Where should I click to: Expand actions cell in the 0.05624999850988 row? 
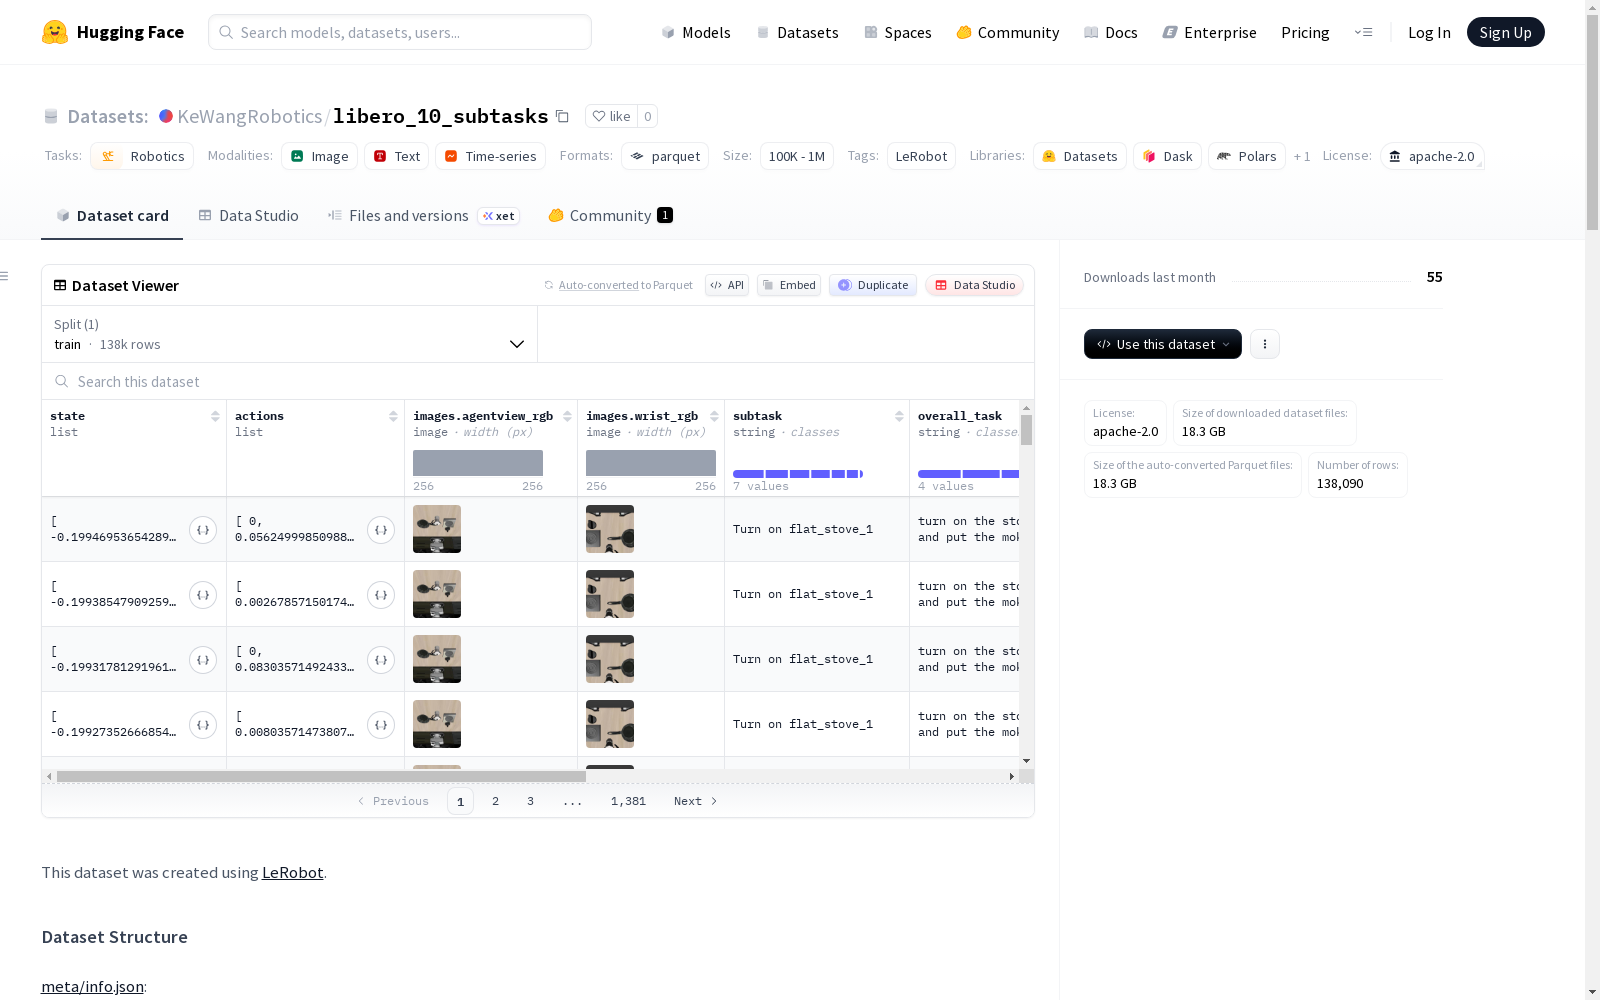(x=381, y=530)
